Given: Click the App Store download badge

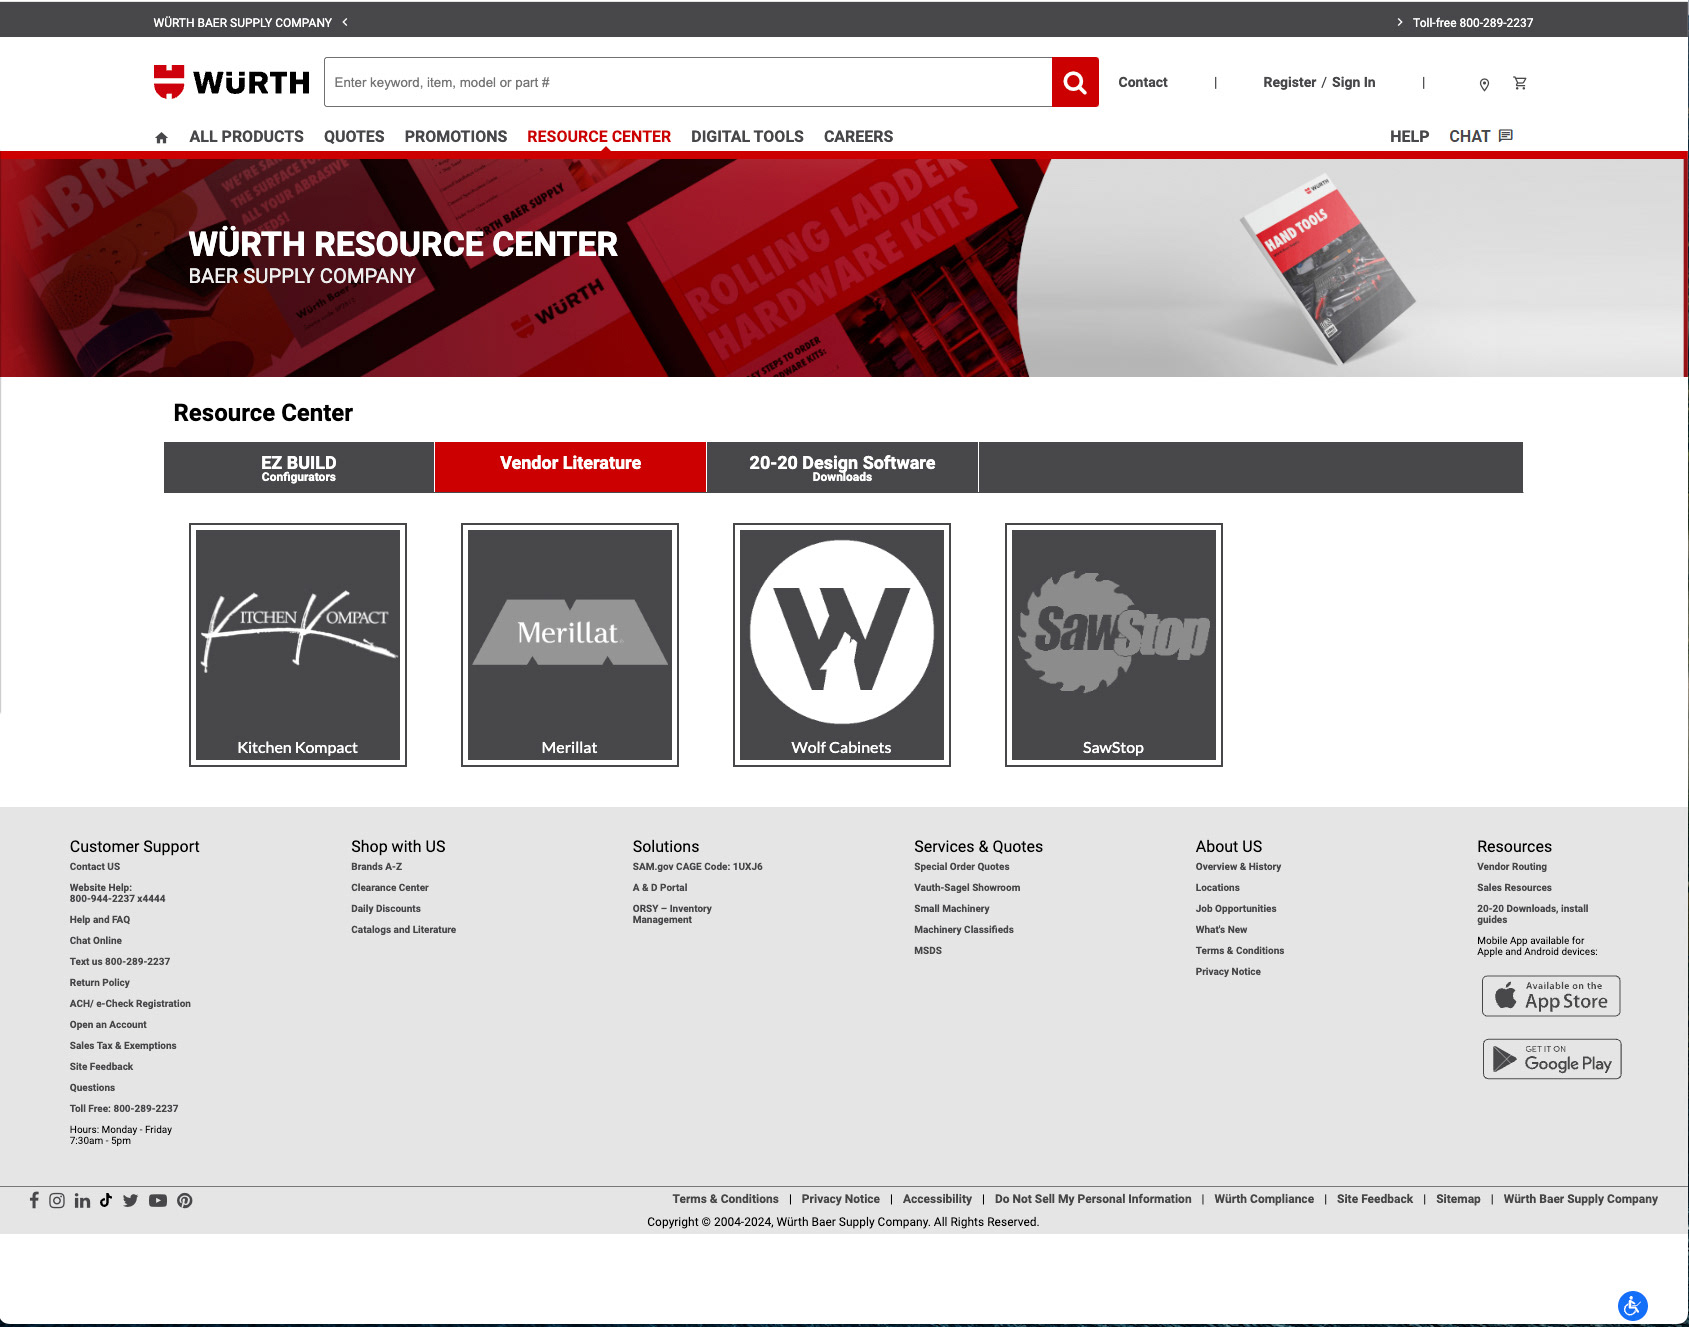Looking at the screenshot, I should point(1551,996).
